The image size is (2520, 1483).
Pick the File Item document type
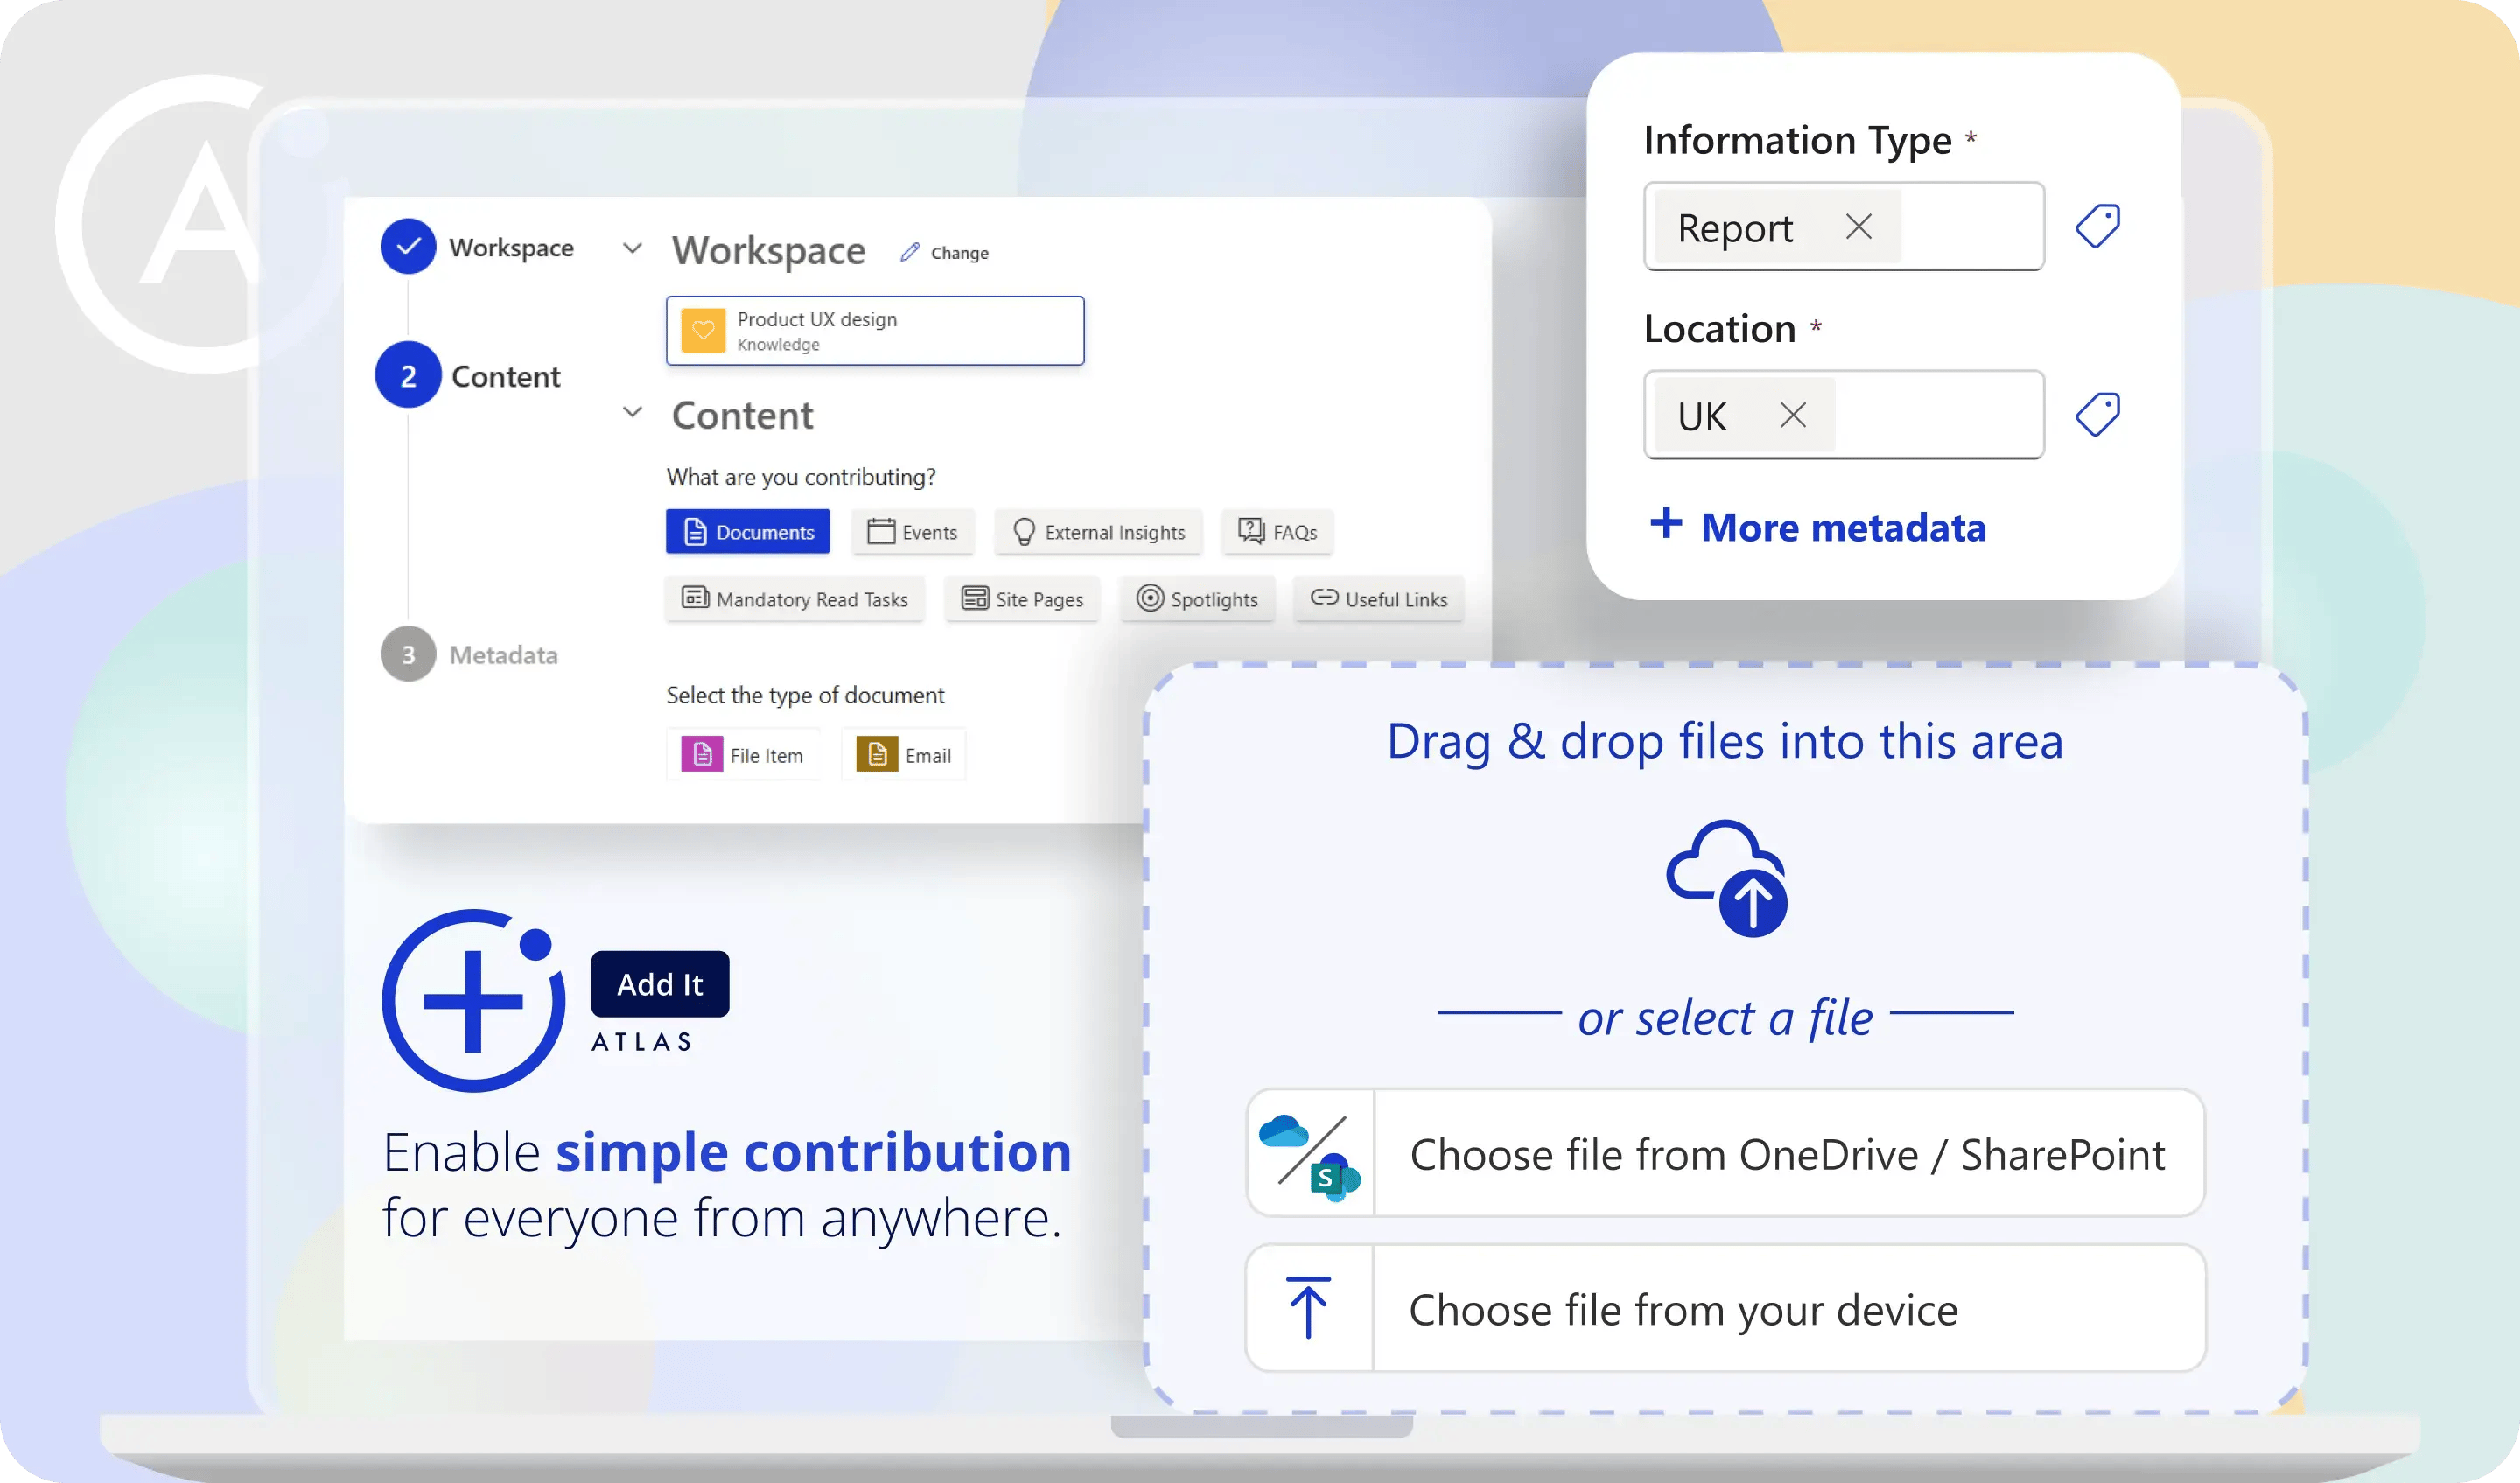743,755
